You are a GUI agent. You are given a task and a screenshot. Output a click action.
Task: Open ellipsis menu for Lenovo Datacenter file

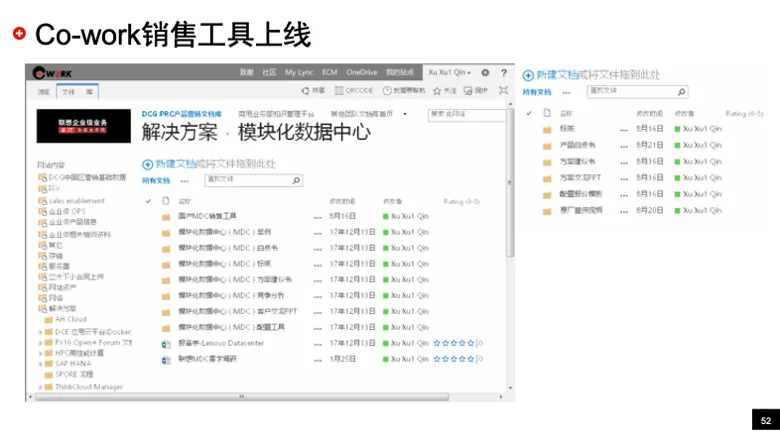coord(317,344)
